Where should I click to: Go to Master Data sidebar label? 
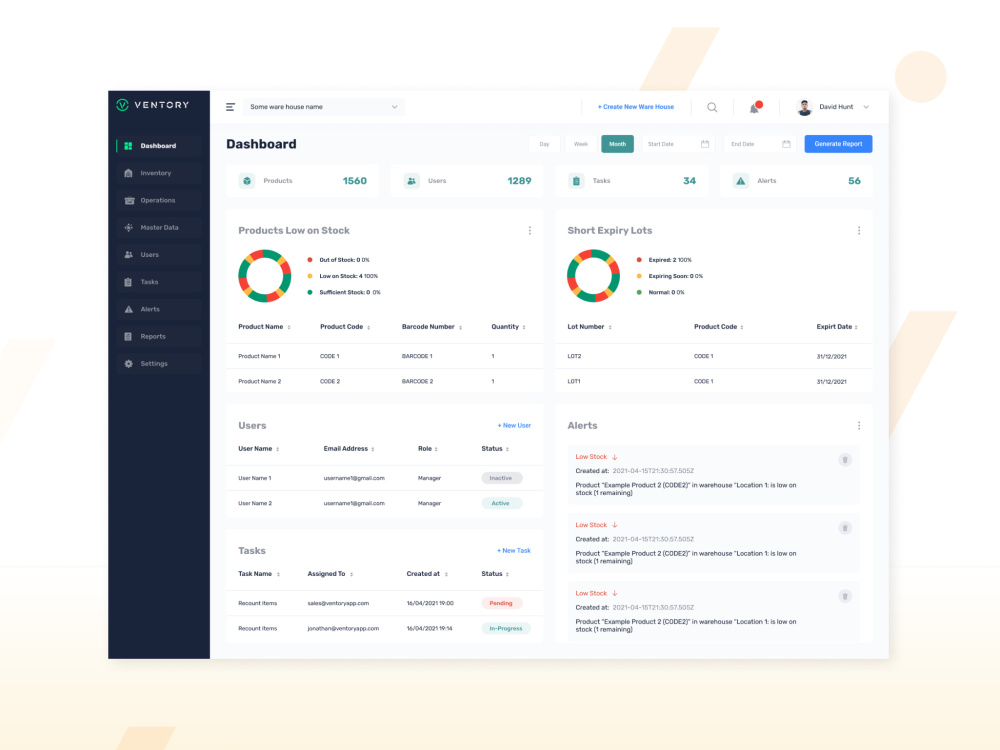click(x=159, y=228)
